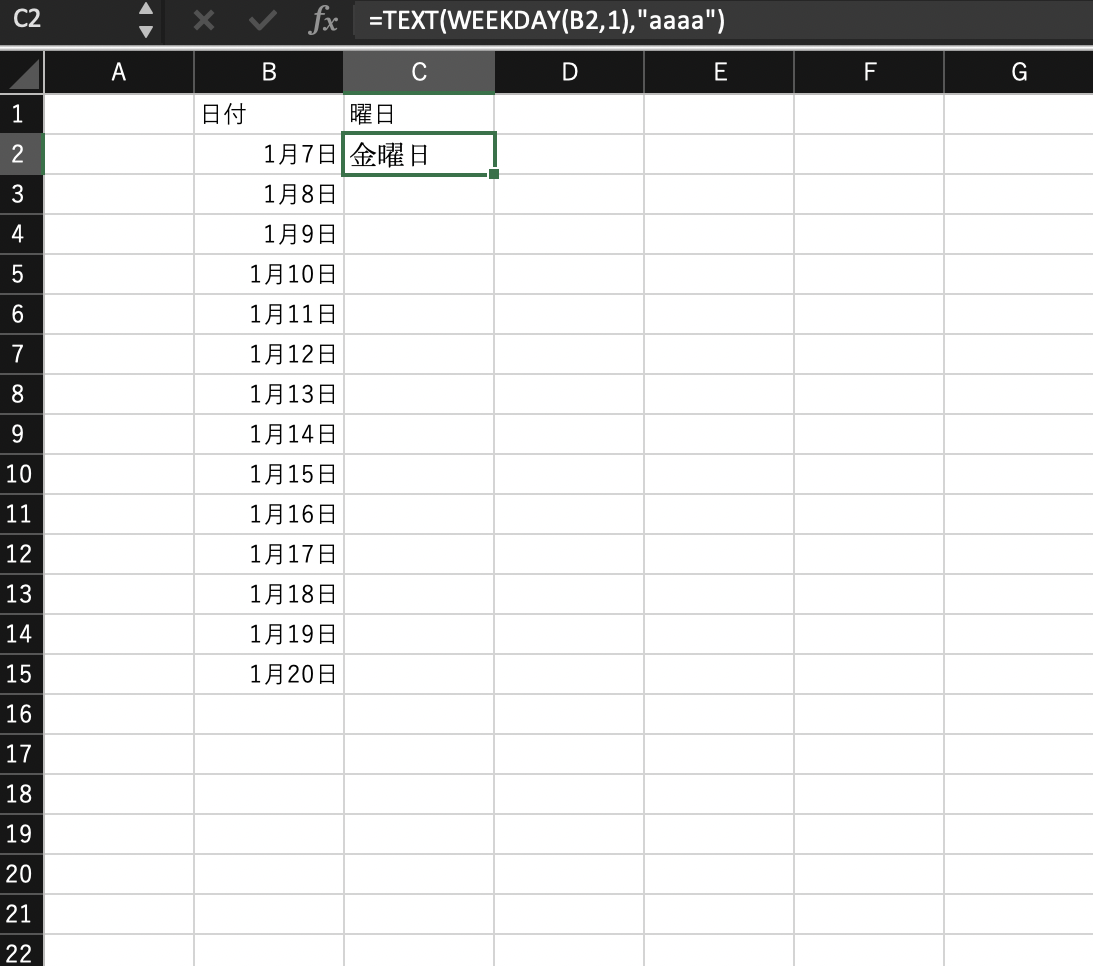
Task: Select the 1月9日 date cell
Action: [x=268, y=234]
